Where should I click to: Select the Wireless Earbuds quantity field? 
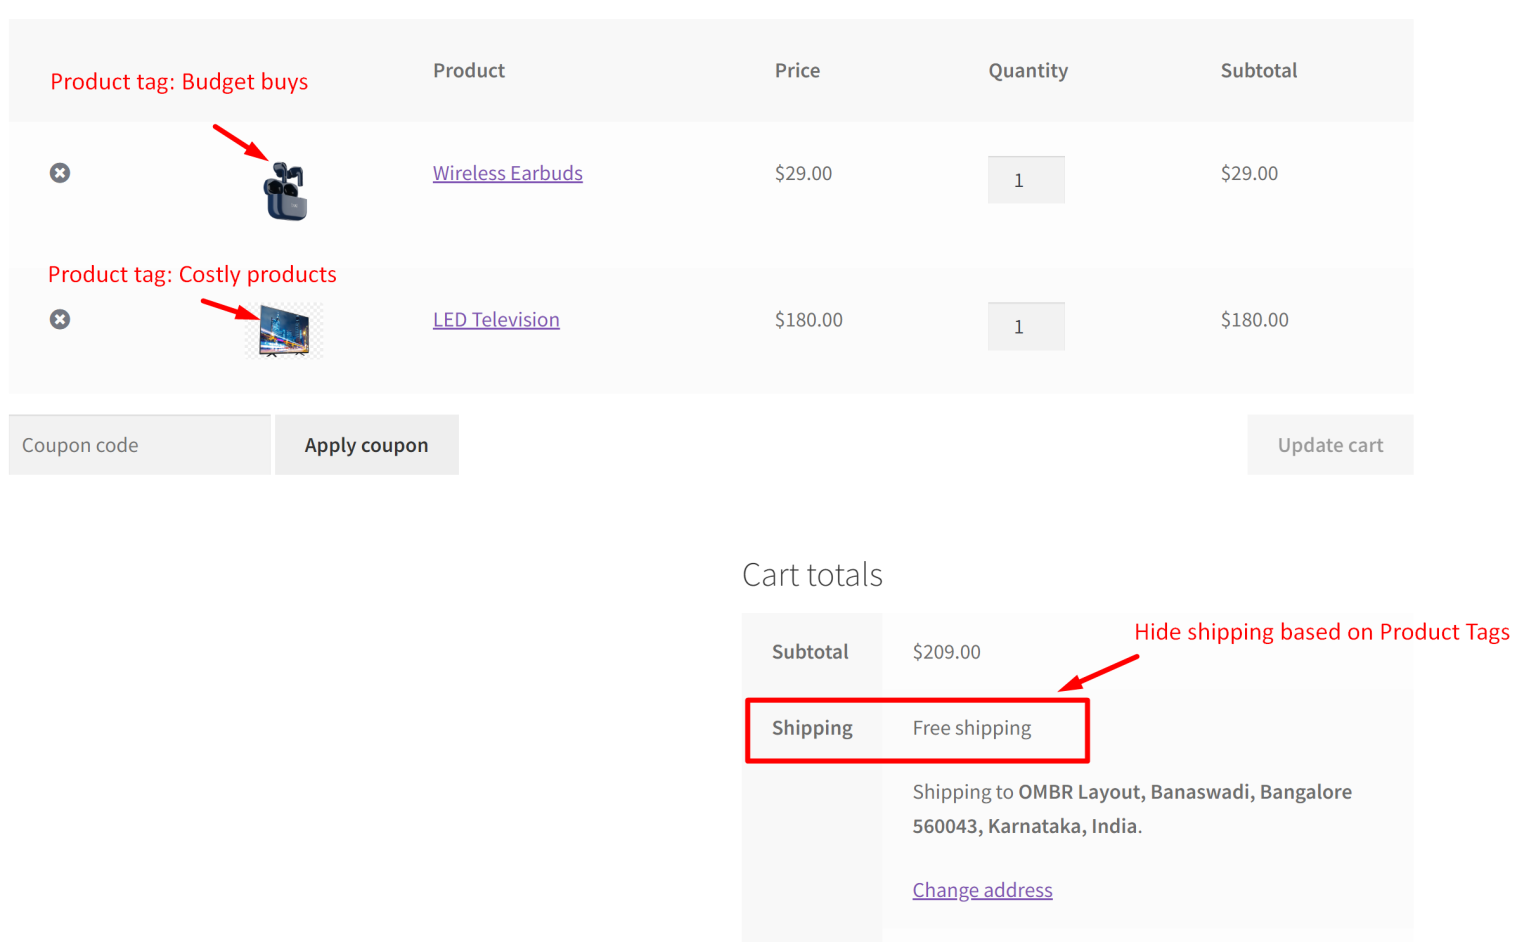coord(1025,179)
